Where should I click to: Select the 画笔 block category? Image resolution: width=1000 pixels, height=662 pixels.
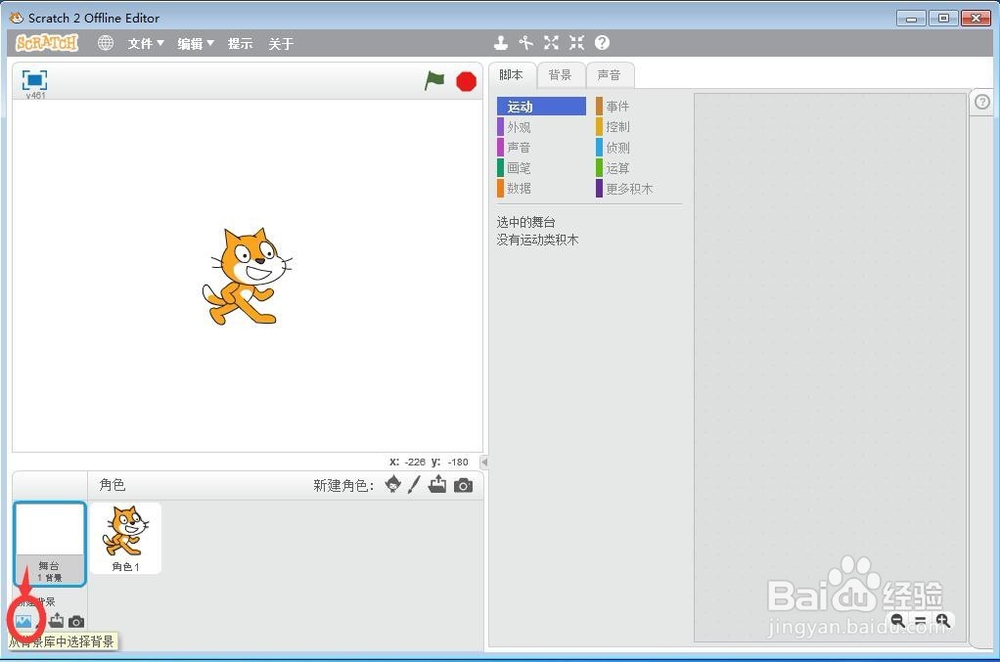(x=541, y=168)
